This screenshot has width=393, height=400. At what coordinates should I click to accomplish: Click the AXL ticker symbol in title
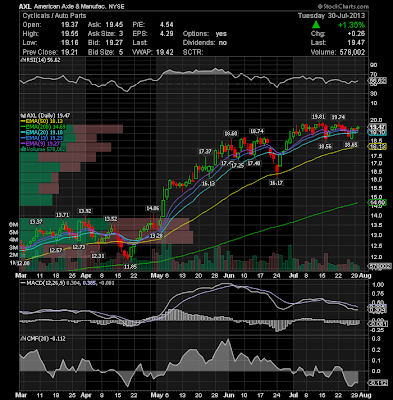coord(25,6)
